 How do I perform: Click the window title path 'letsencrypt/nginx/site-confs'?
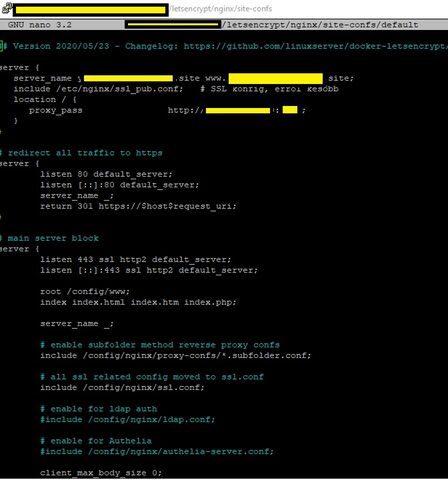(x=221, y=9)
